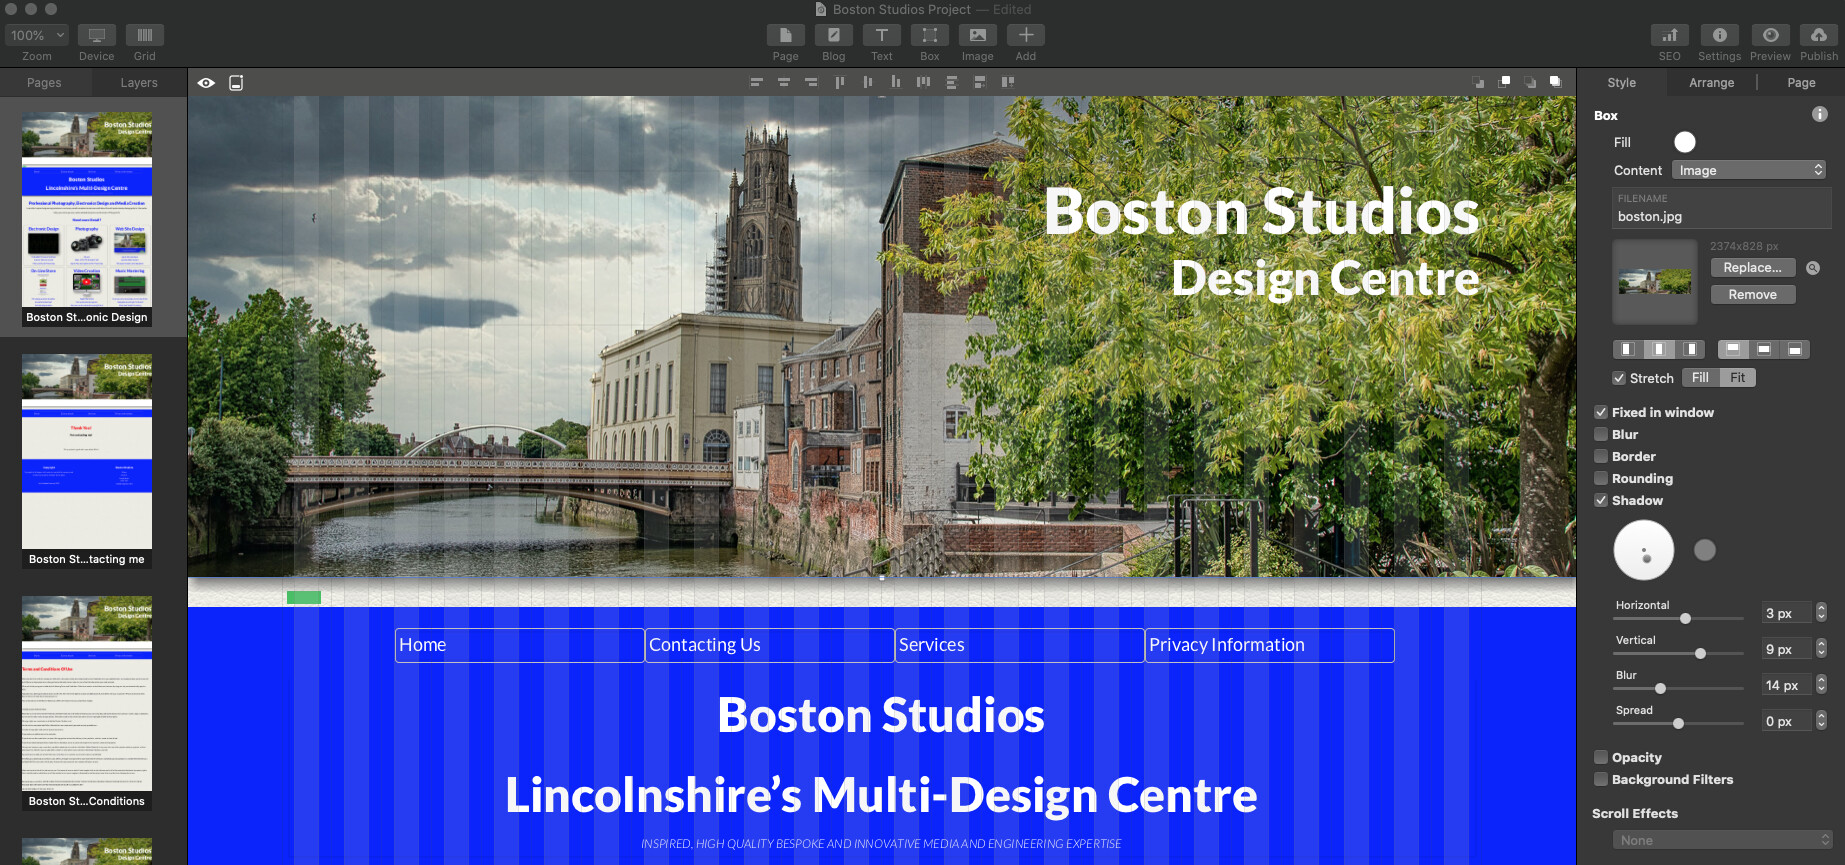Viewport: 1845px width, 865px height.
Task: Click magnifier icon next to Replace
Action: [1813, 268]
